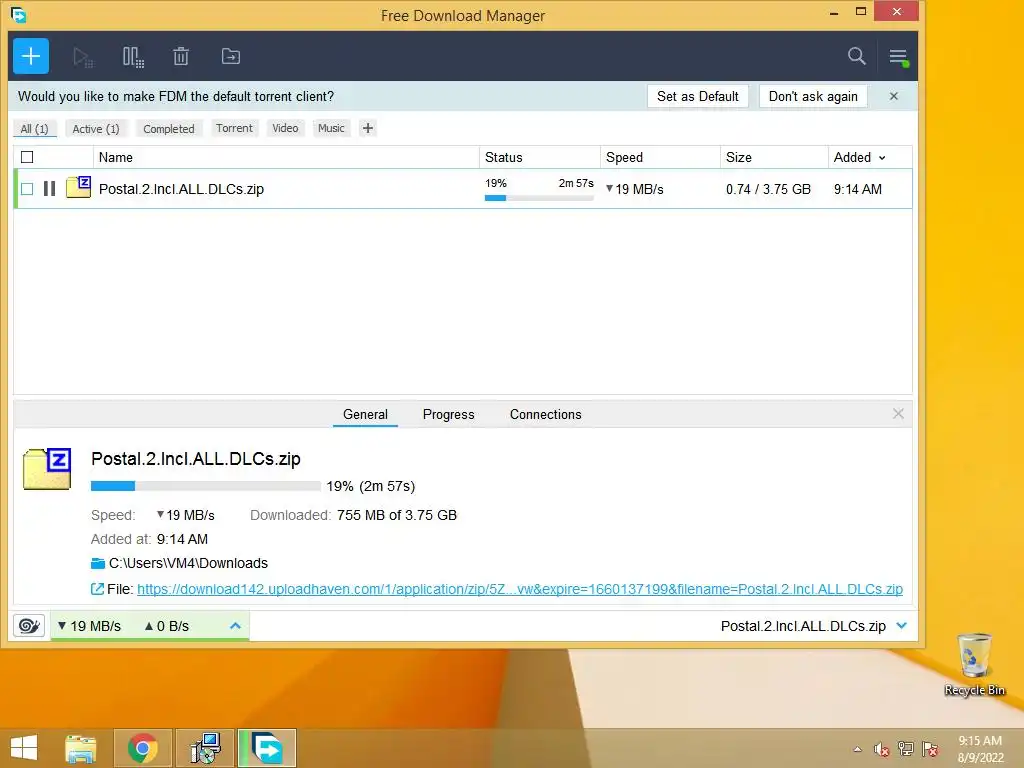Open Windows Start button
Screen dimensions: 1024x768
pyautogui.click(x=24, y=748)
